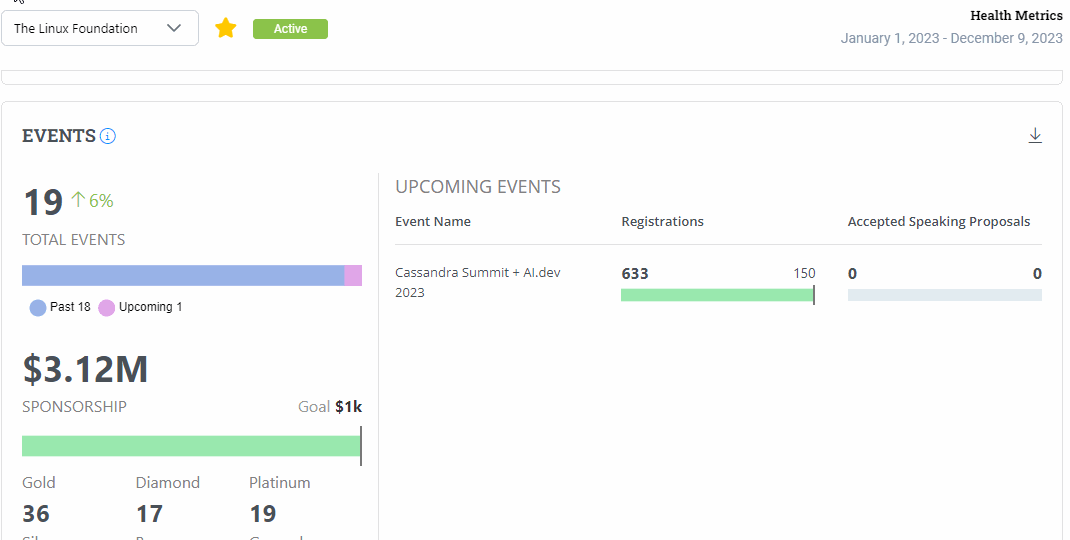Click the Accepted Speaking Proposals gray bar

point(944,295)
